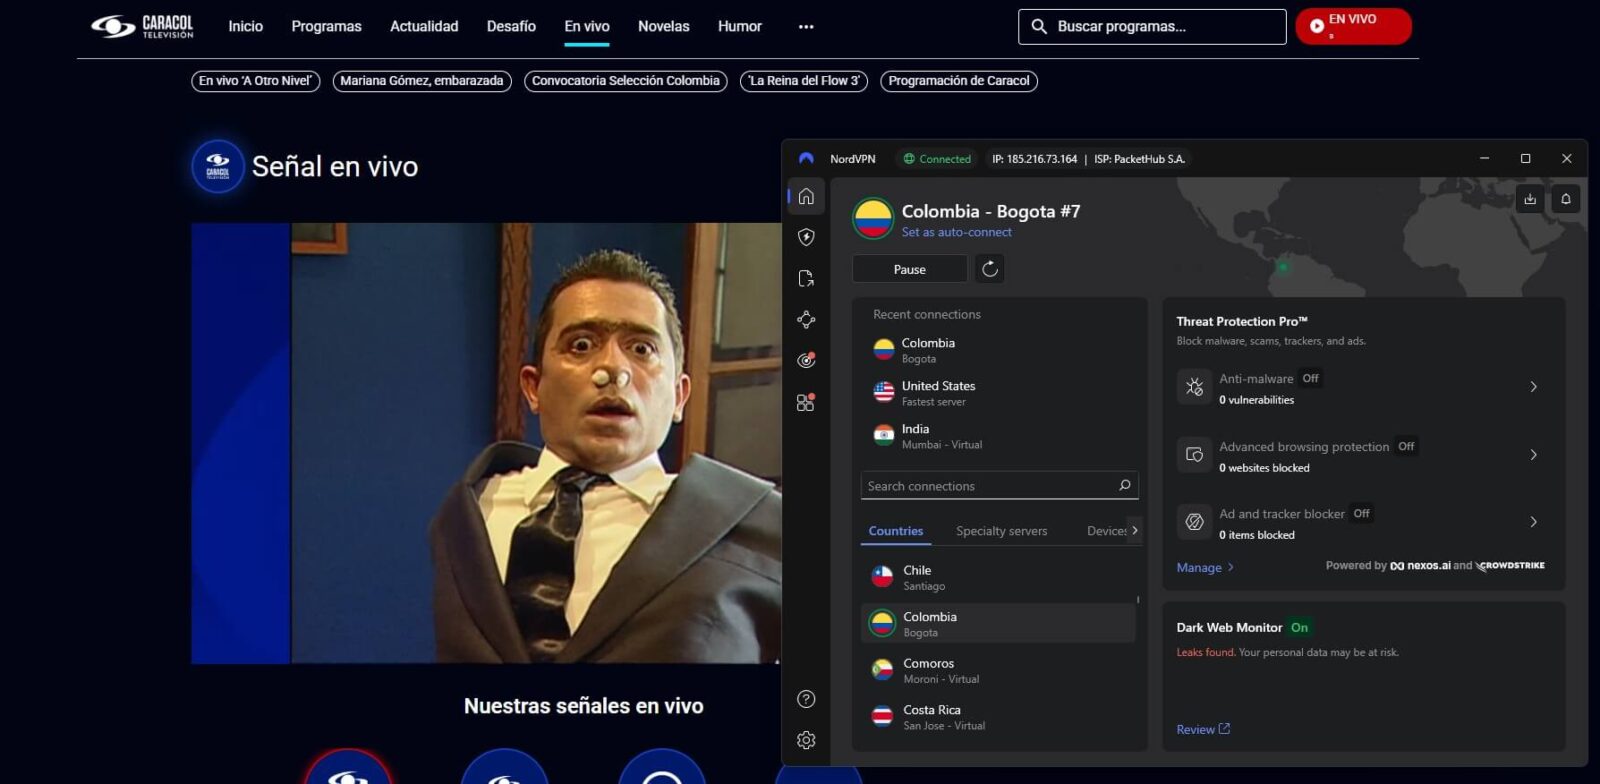Open file share icon in NordVPN sidebar
1600x784 pixels.
pyautogui.click(x=806, y=279)
